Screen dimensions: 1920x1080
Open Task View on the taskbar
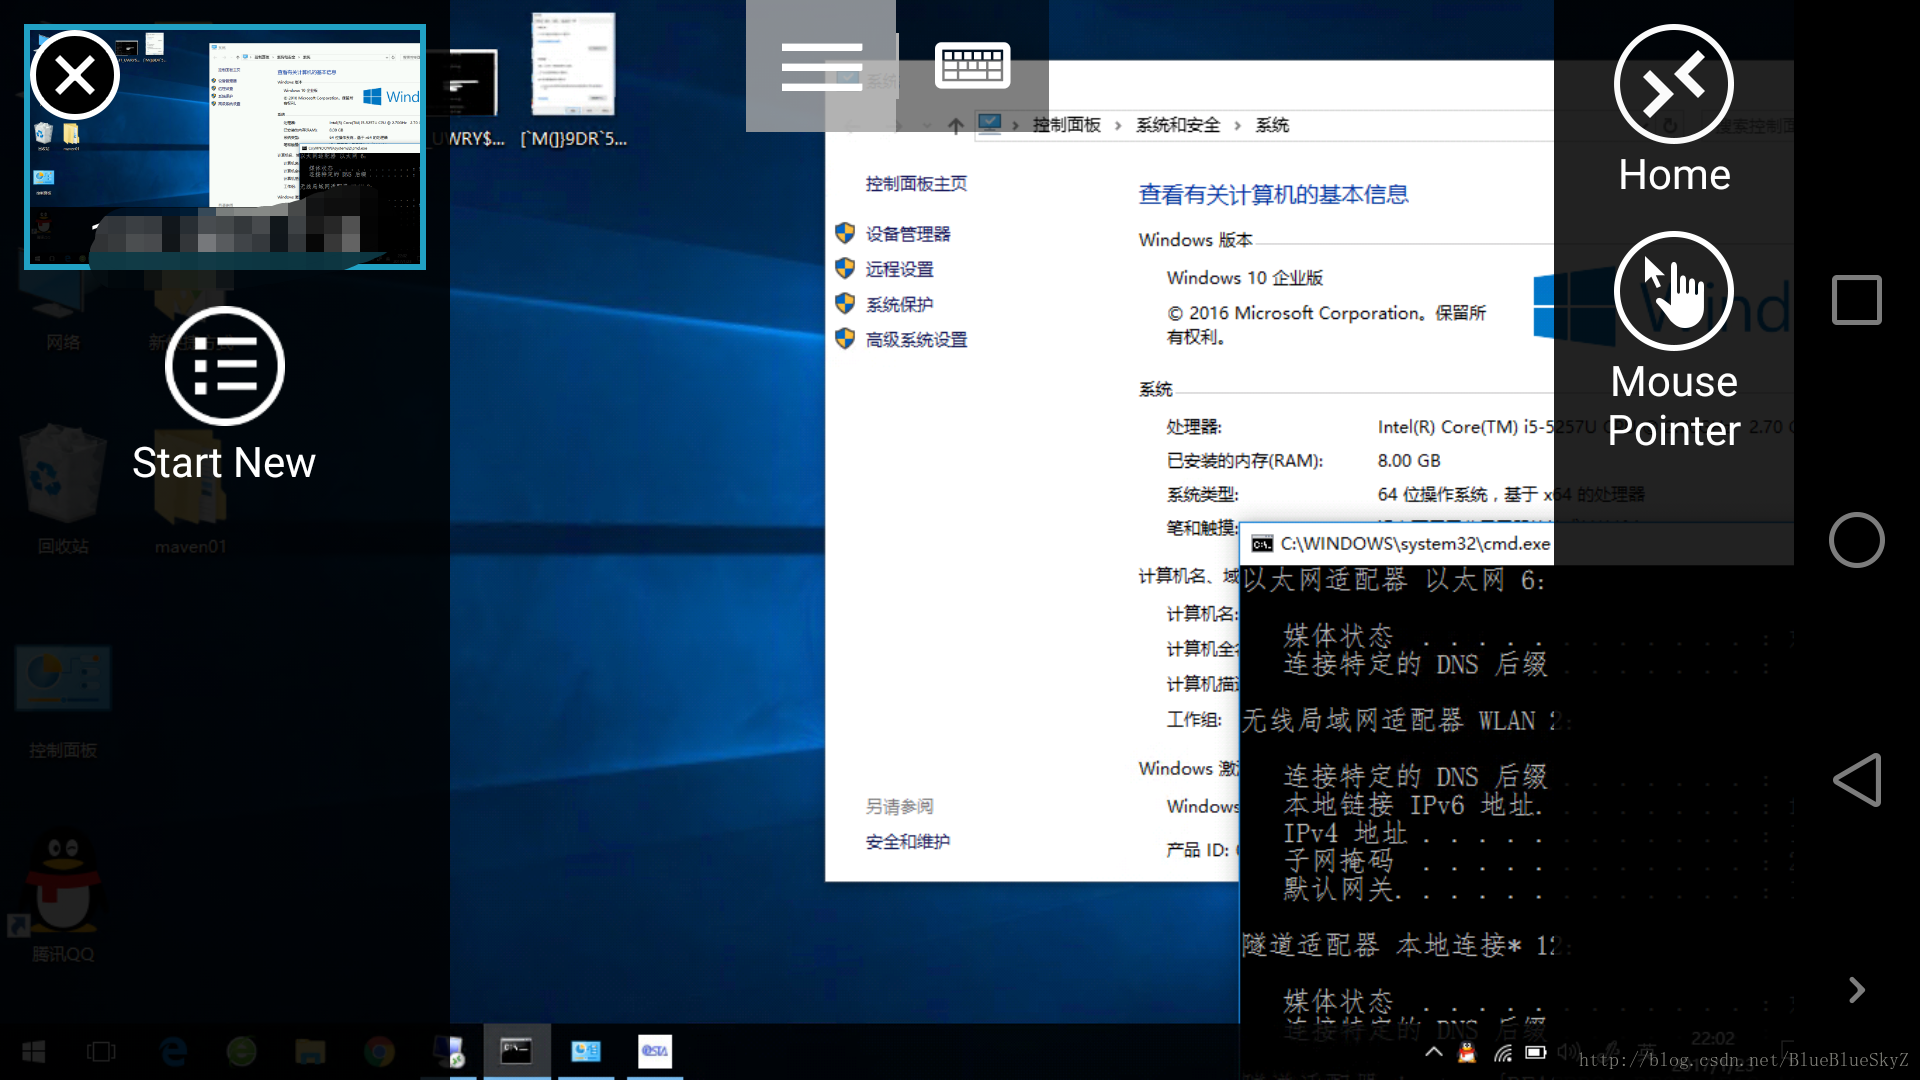click(101, 1051)
